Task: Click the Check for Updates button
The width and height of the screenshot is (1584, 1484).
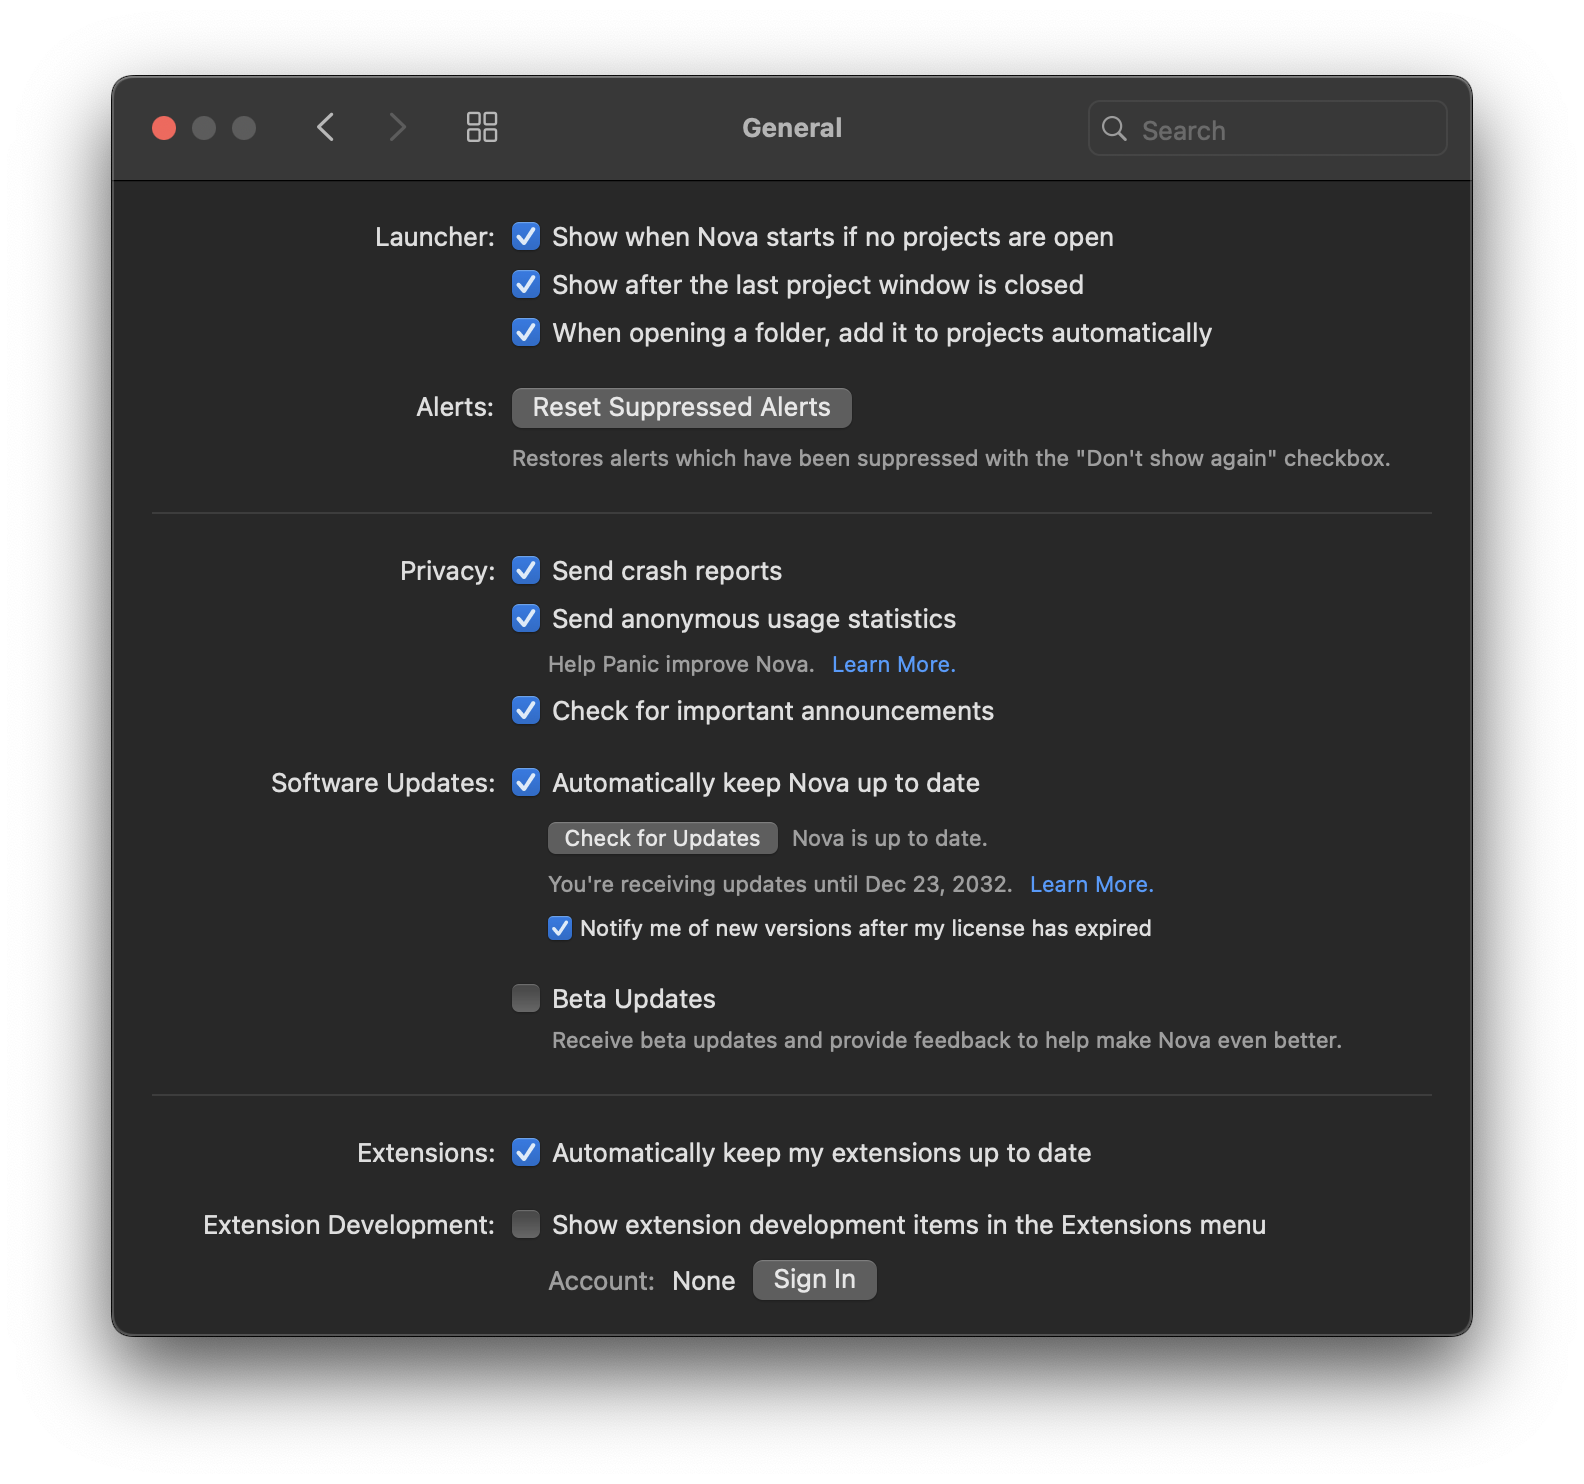Action: [662, 838]
